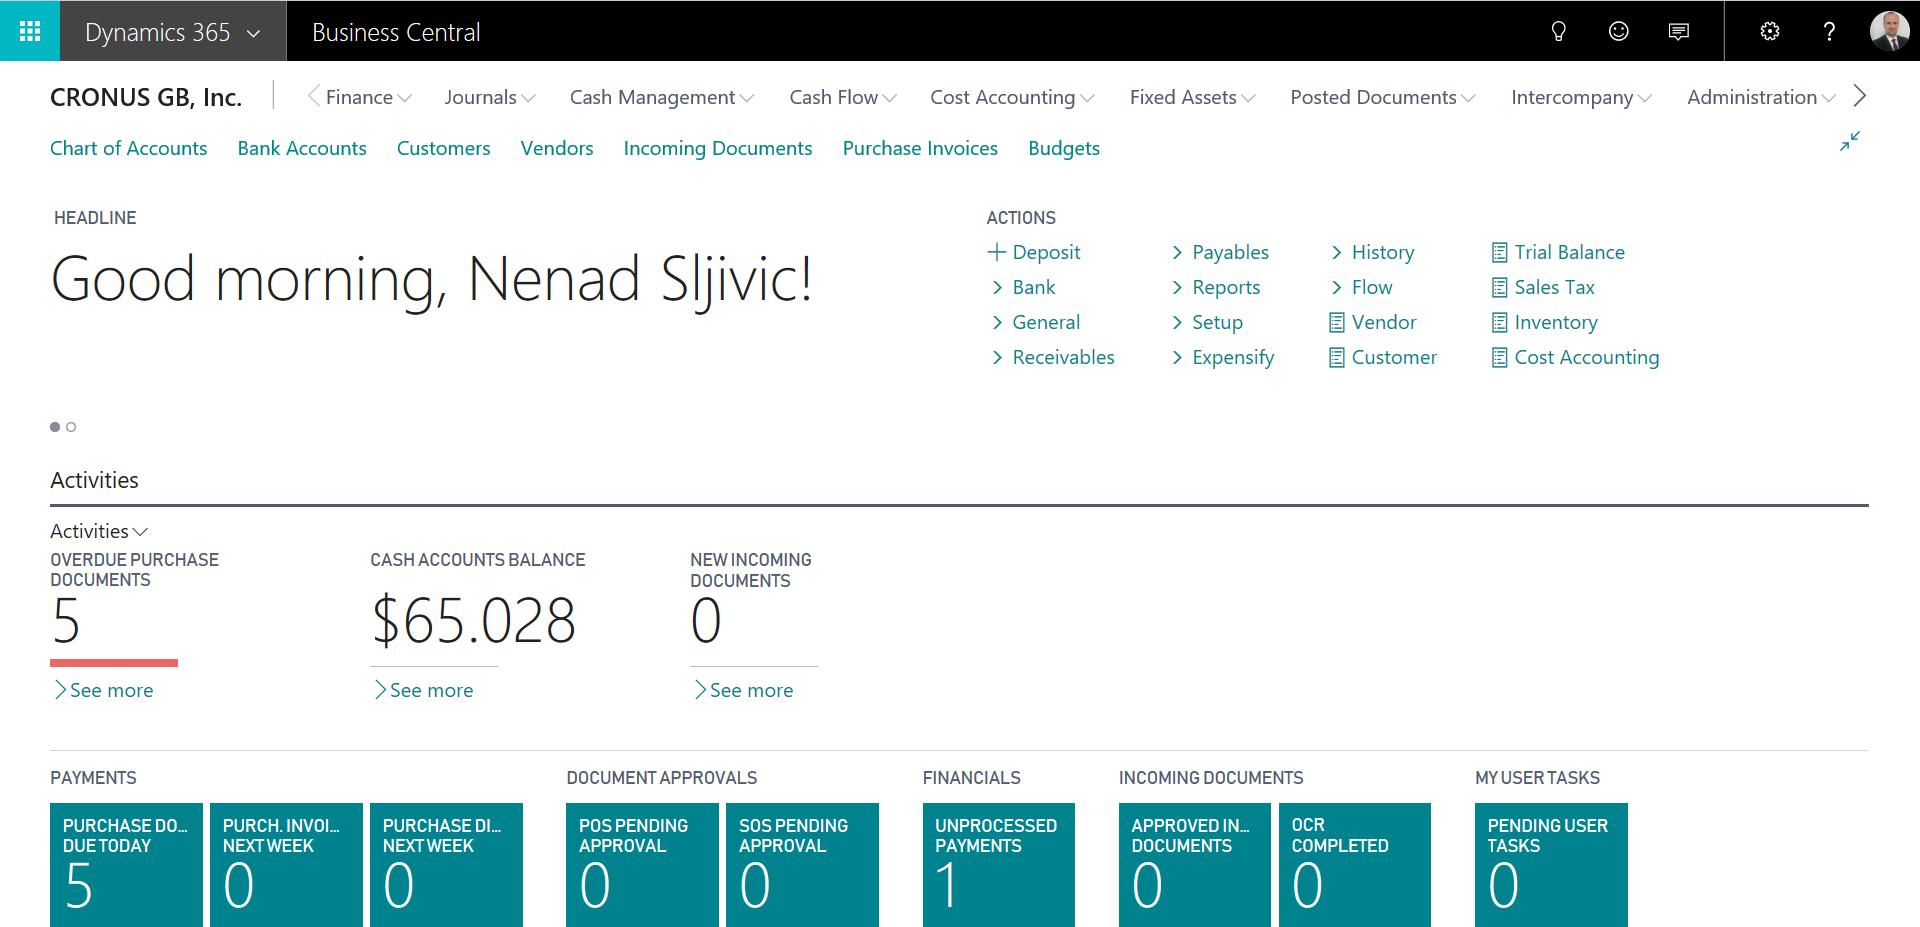Open the Budgets link
Image resolution: width=1920 pixels, height=927 pixels.
(1064, 148)
